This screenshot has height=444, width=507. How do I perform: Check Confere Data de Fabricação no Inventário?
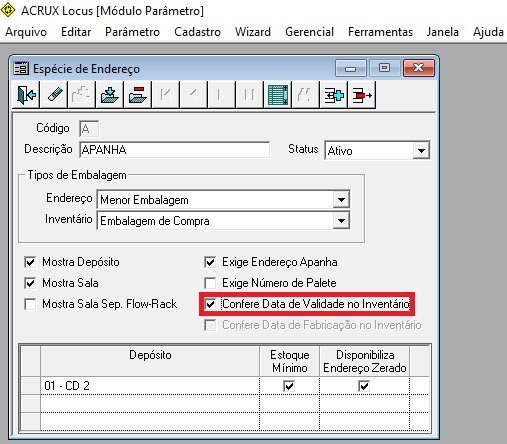tap(210, 325)
